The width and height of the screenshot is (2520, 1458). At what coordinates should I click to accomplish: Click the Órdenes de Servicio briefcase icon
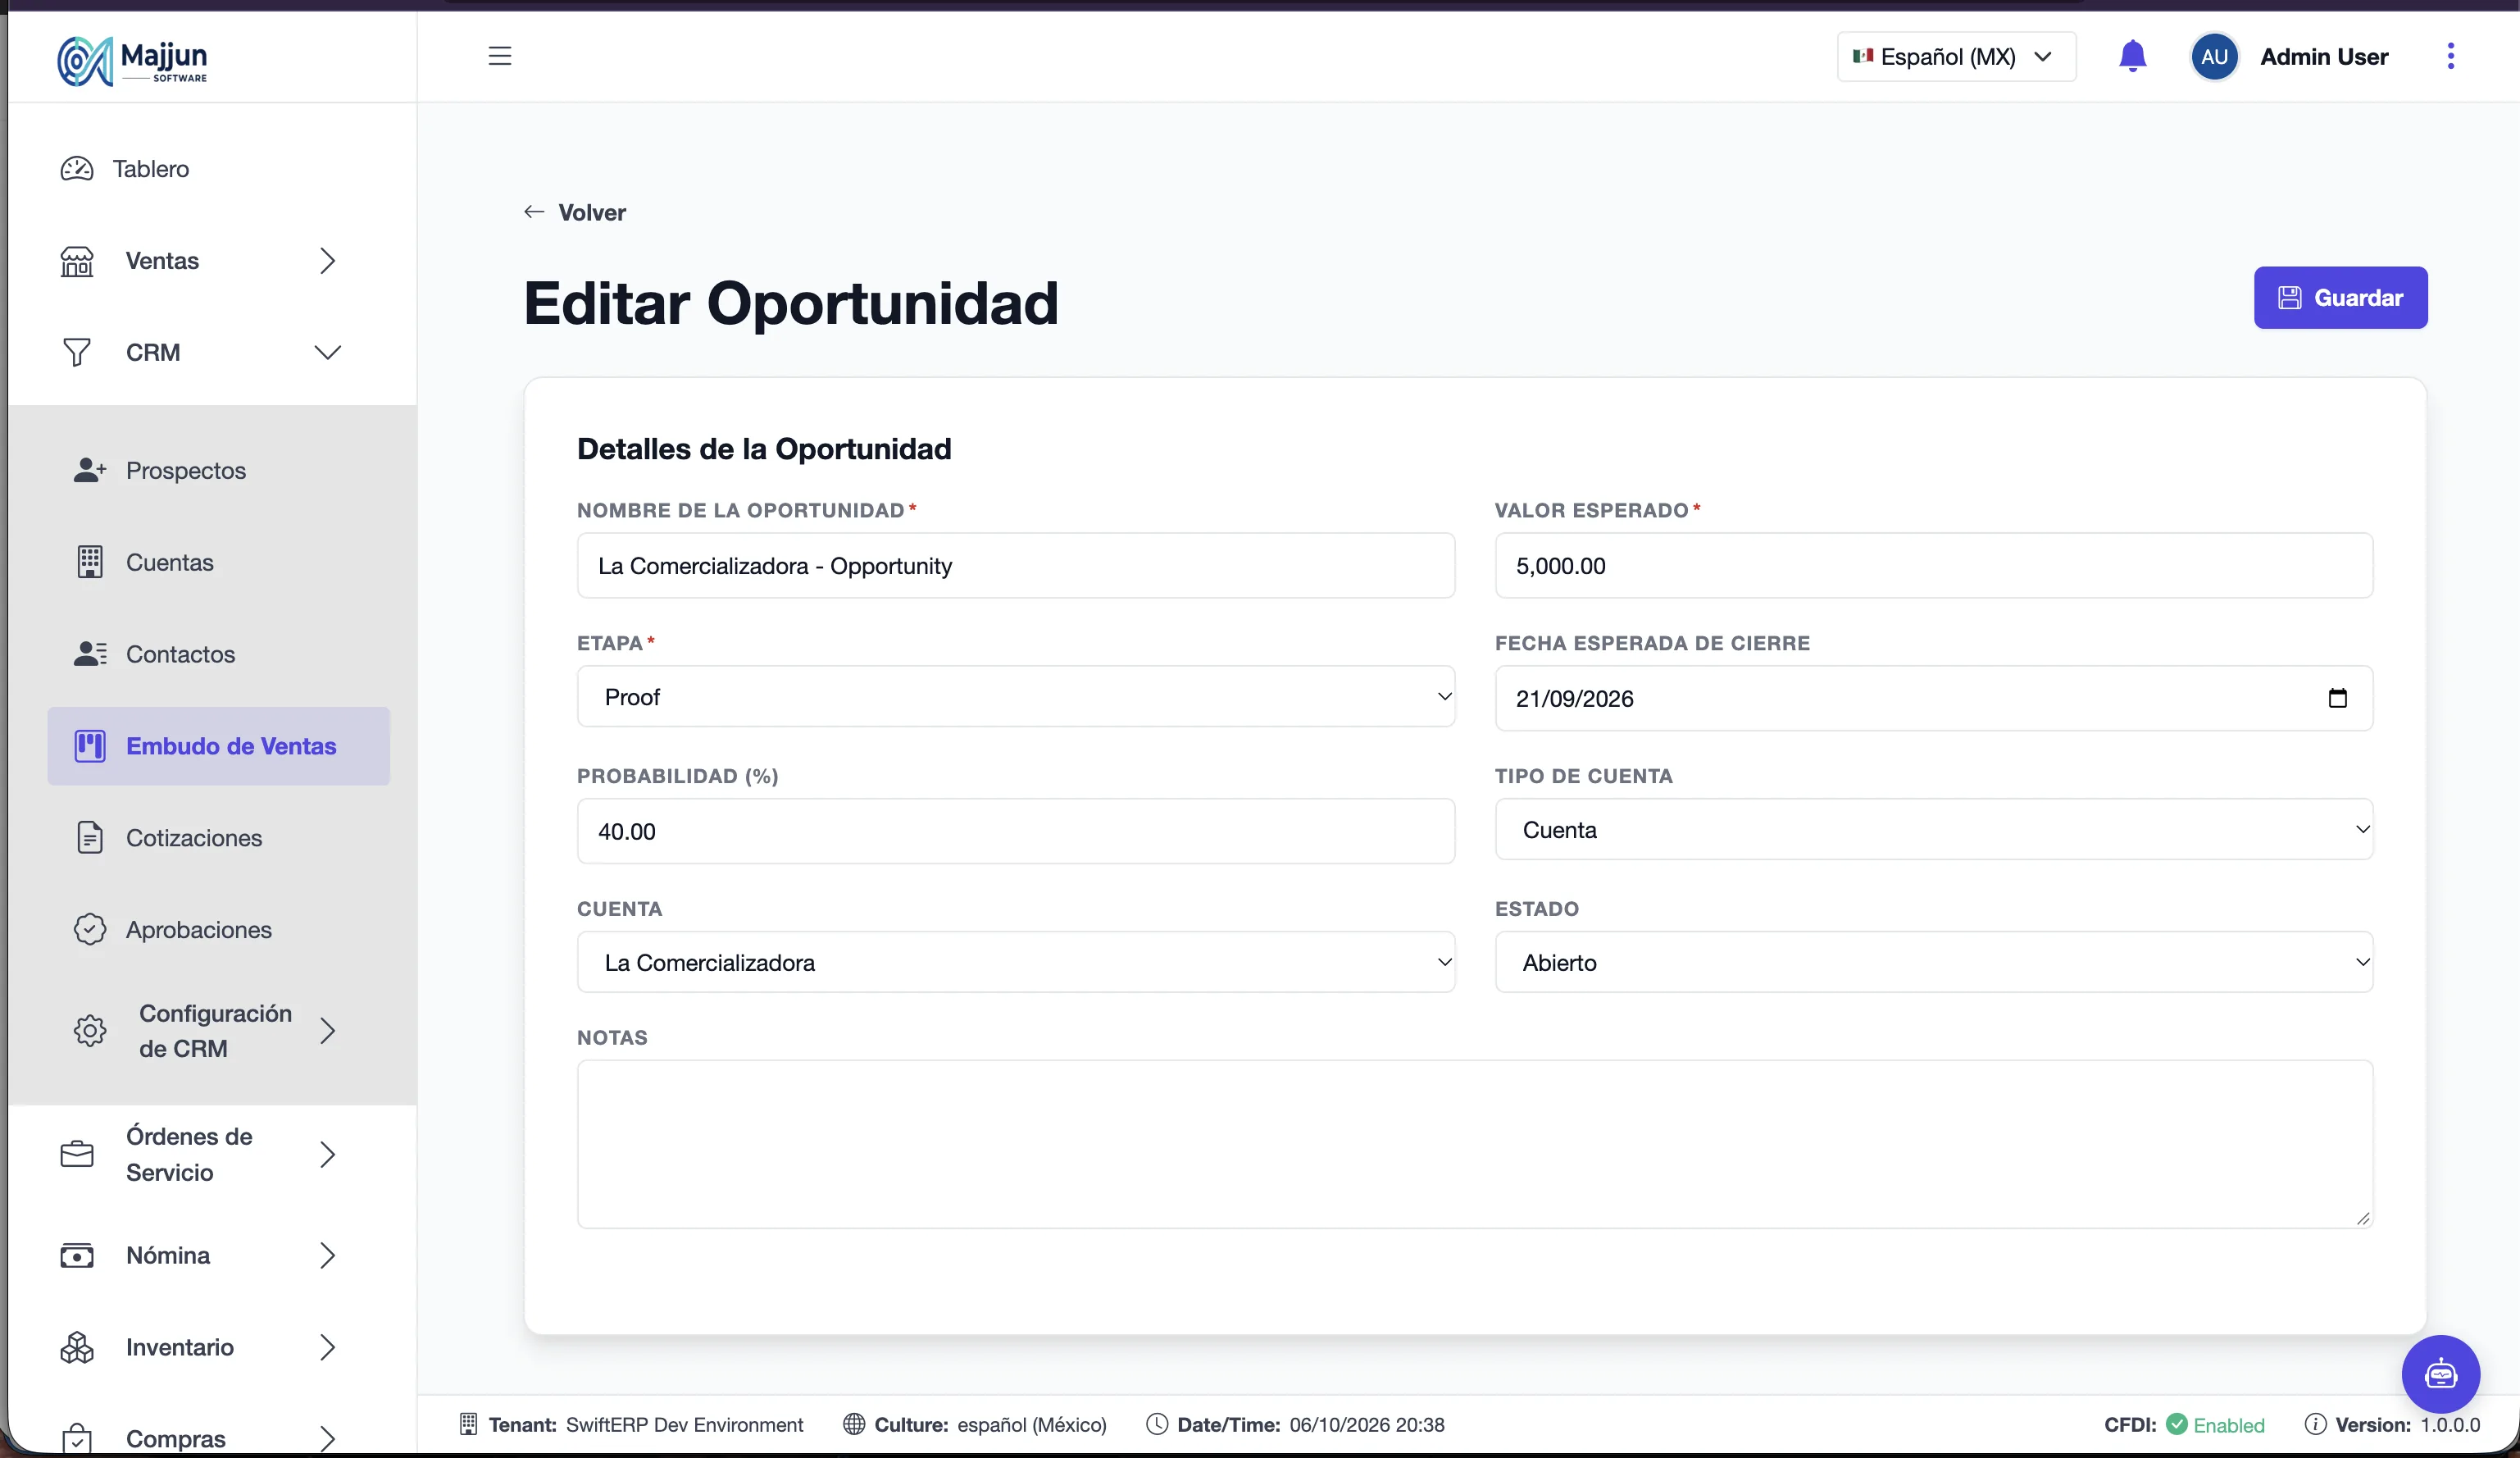click(x=77, y=1155)
